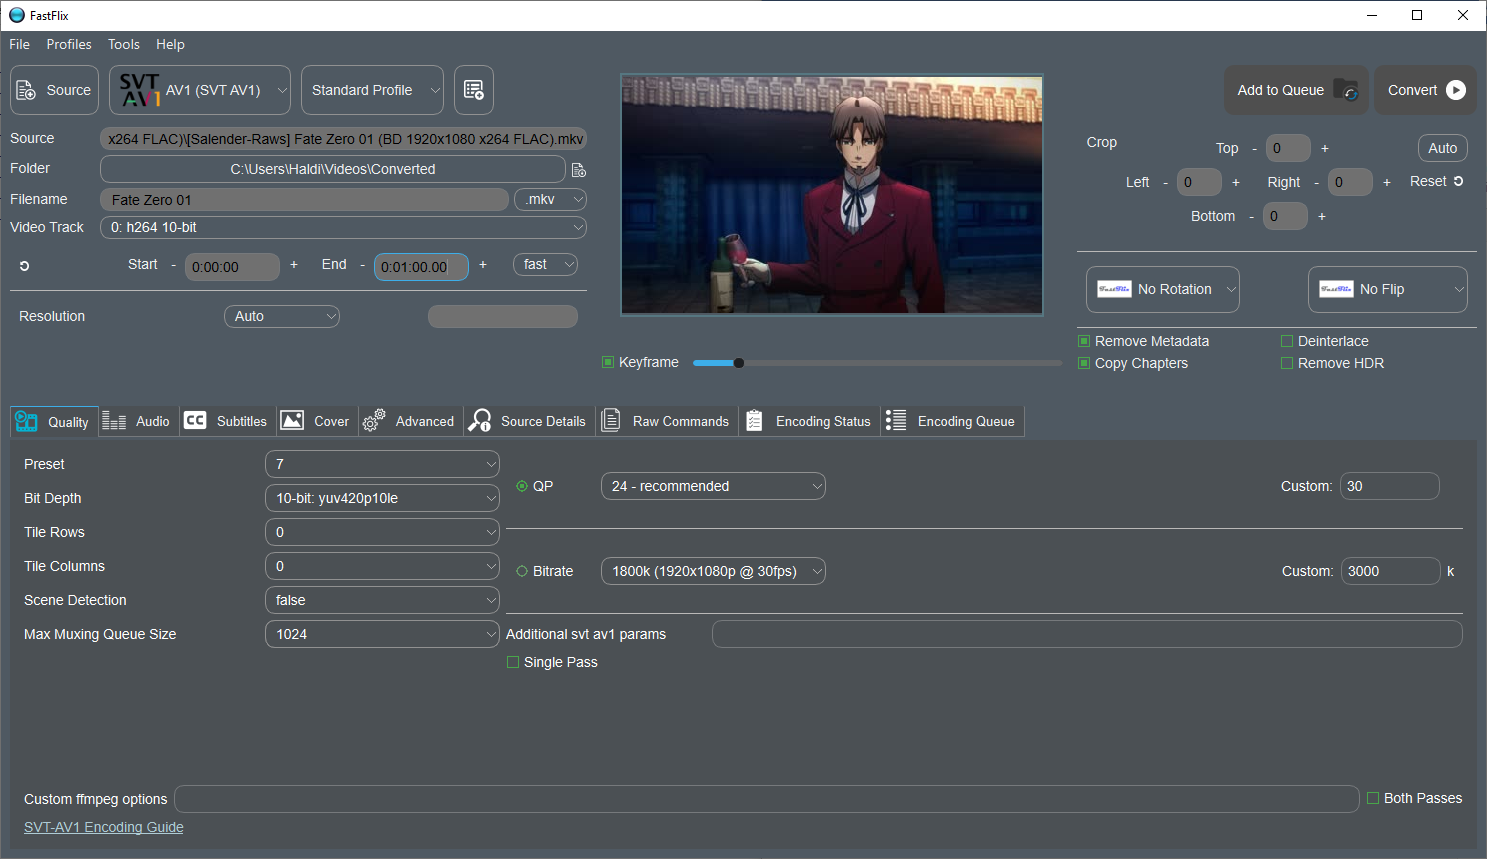
Task: Open the SVT-AV1 Encoding Guide link
Action: [x=104, y=827]
